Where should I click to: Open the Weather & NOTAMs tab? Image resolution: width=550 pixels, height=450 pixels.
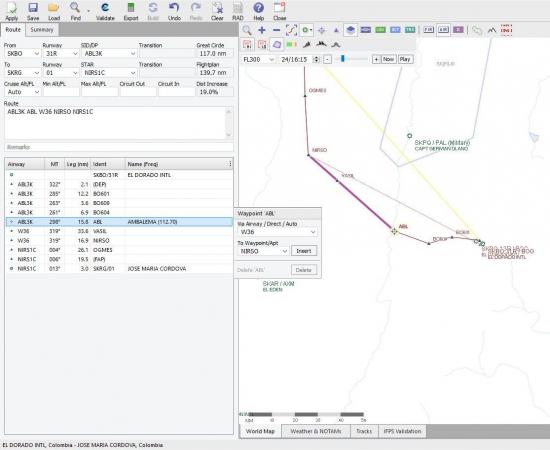pos(315,431)
